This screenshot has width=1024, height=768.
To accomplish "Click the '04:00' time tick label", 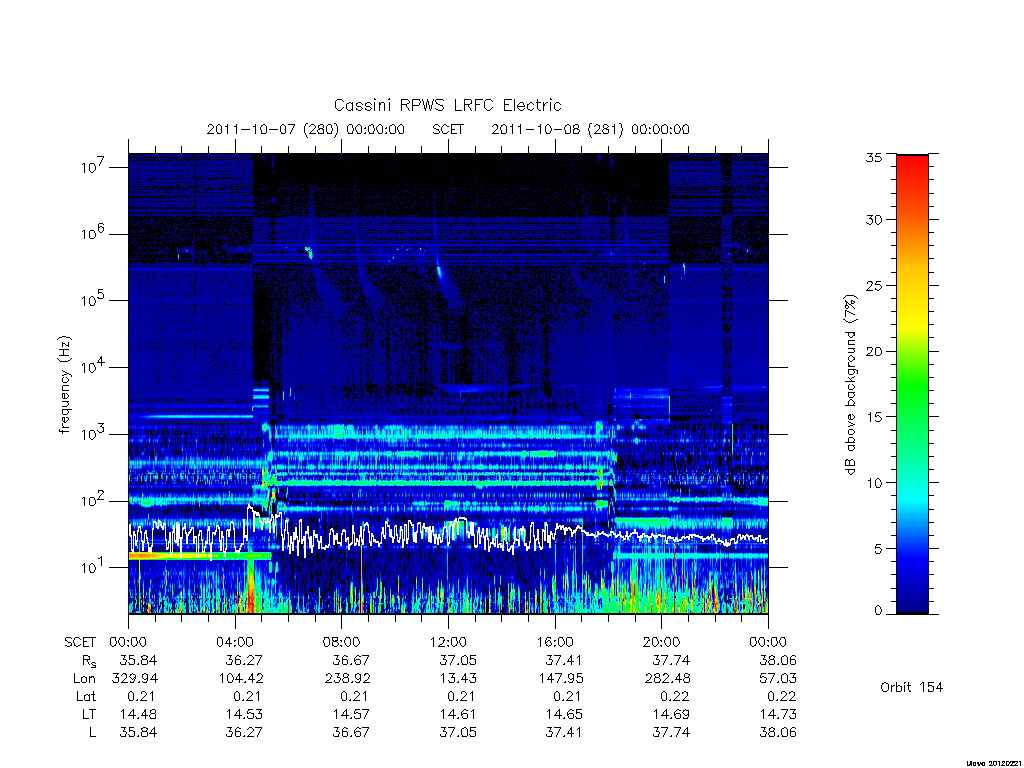I will 235,642.
